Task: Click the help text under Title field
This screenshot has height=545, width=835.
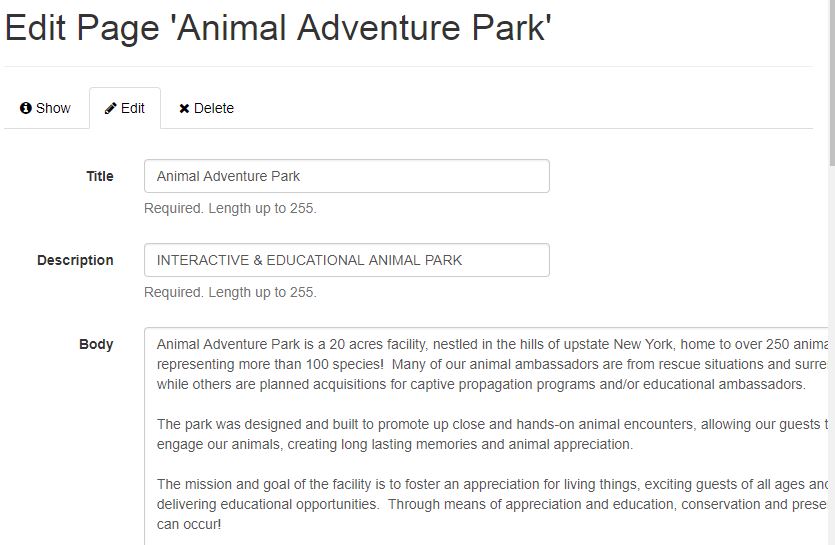Action: pos(230,208)
